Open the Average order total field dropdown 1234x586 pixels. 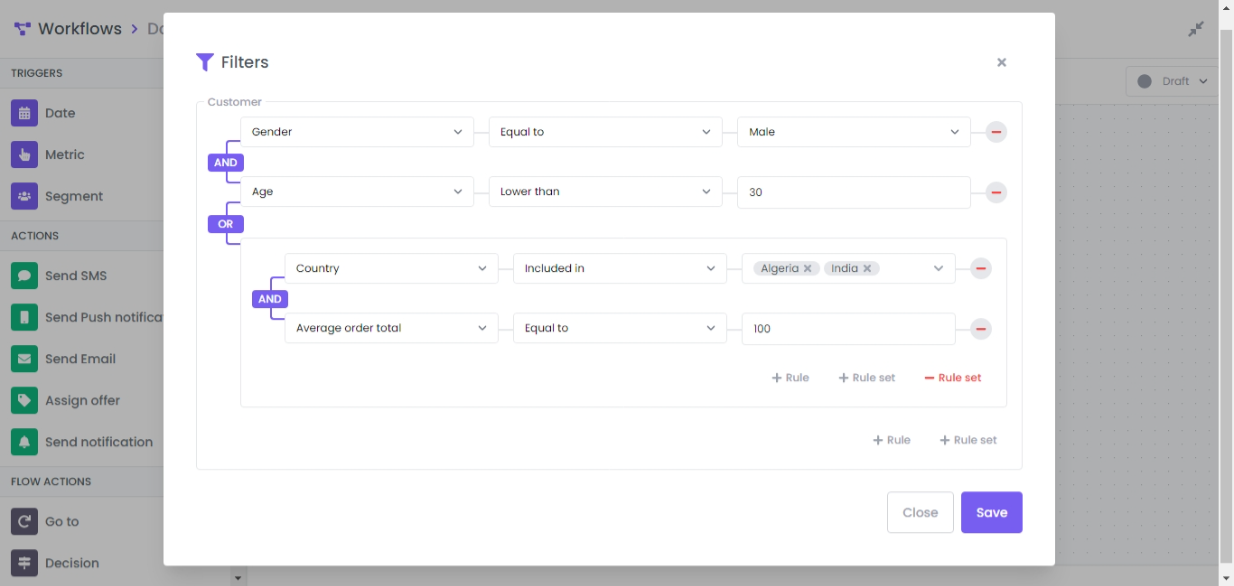pyautogui.click(x=391, y=328)
